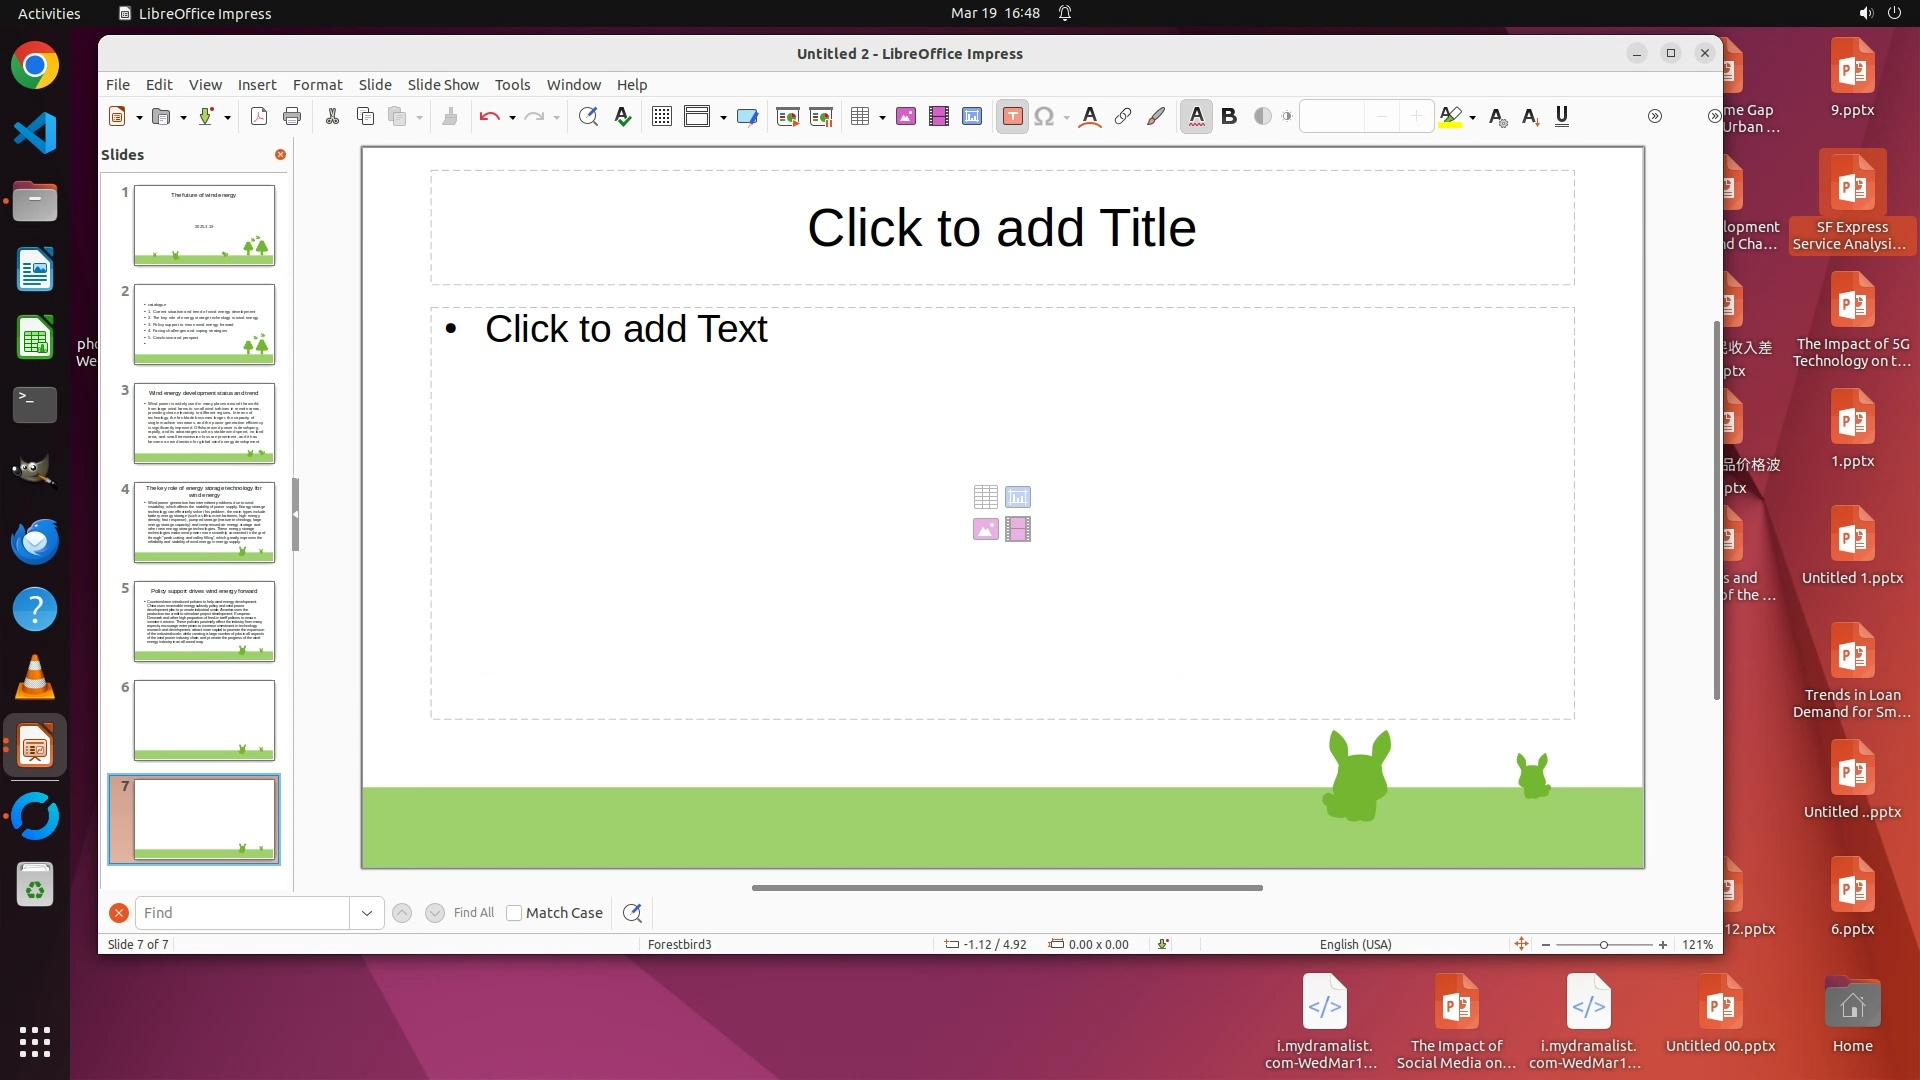
Task: Export directly as PDF icon
Action: [x=259, y=117]
